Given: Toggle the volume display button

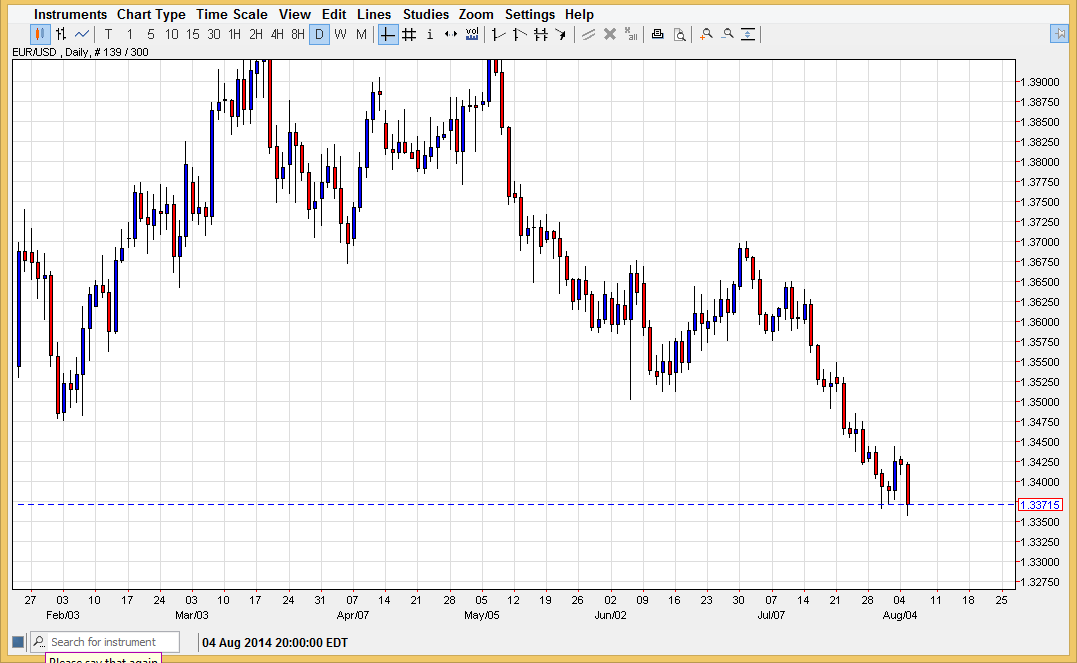Looking at the screenshot, I should click(x=472, y=34).
